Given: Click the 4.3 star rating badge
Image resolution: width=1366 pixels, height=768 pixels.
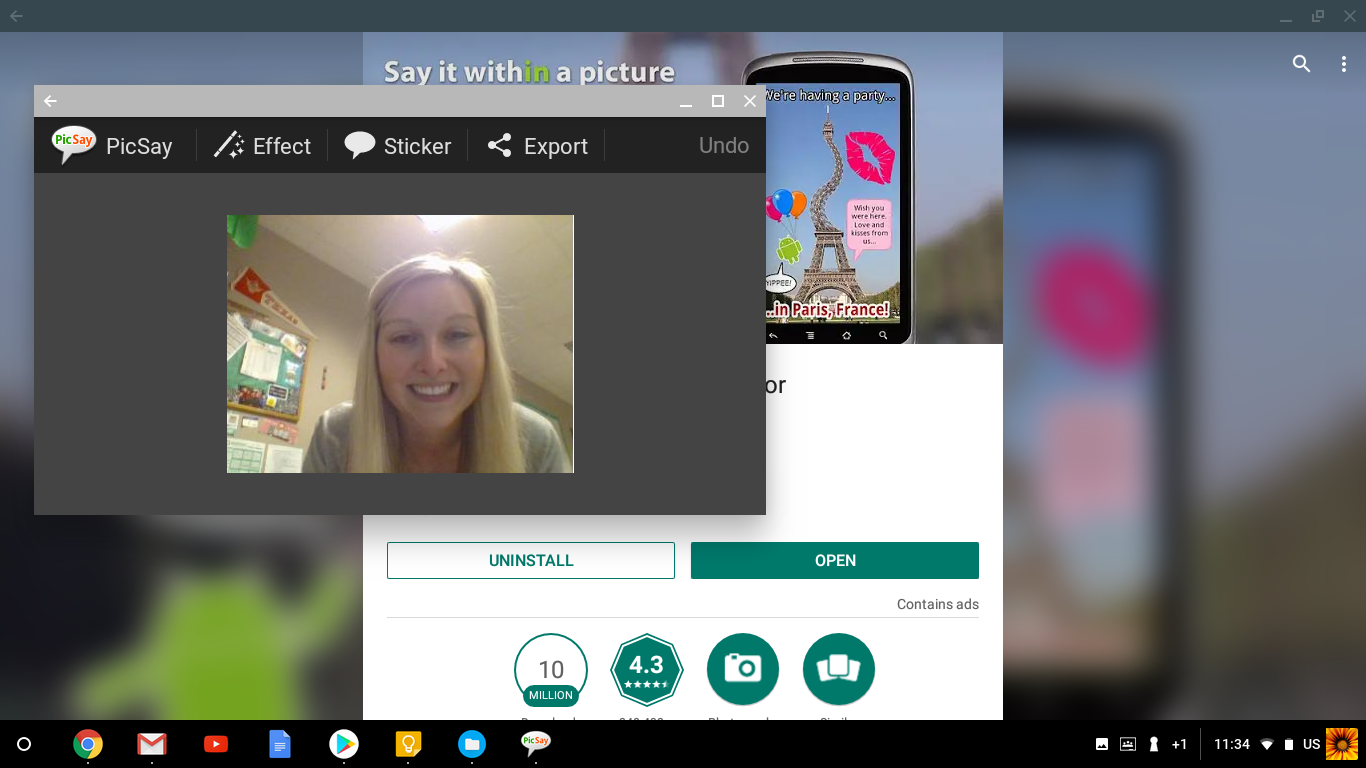Looking at the screenshot, I should pyautogui.click(x=647, y=670).
